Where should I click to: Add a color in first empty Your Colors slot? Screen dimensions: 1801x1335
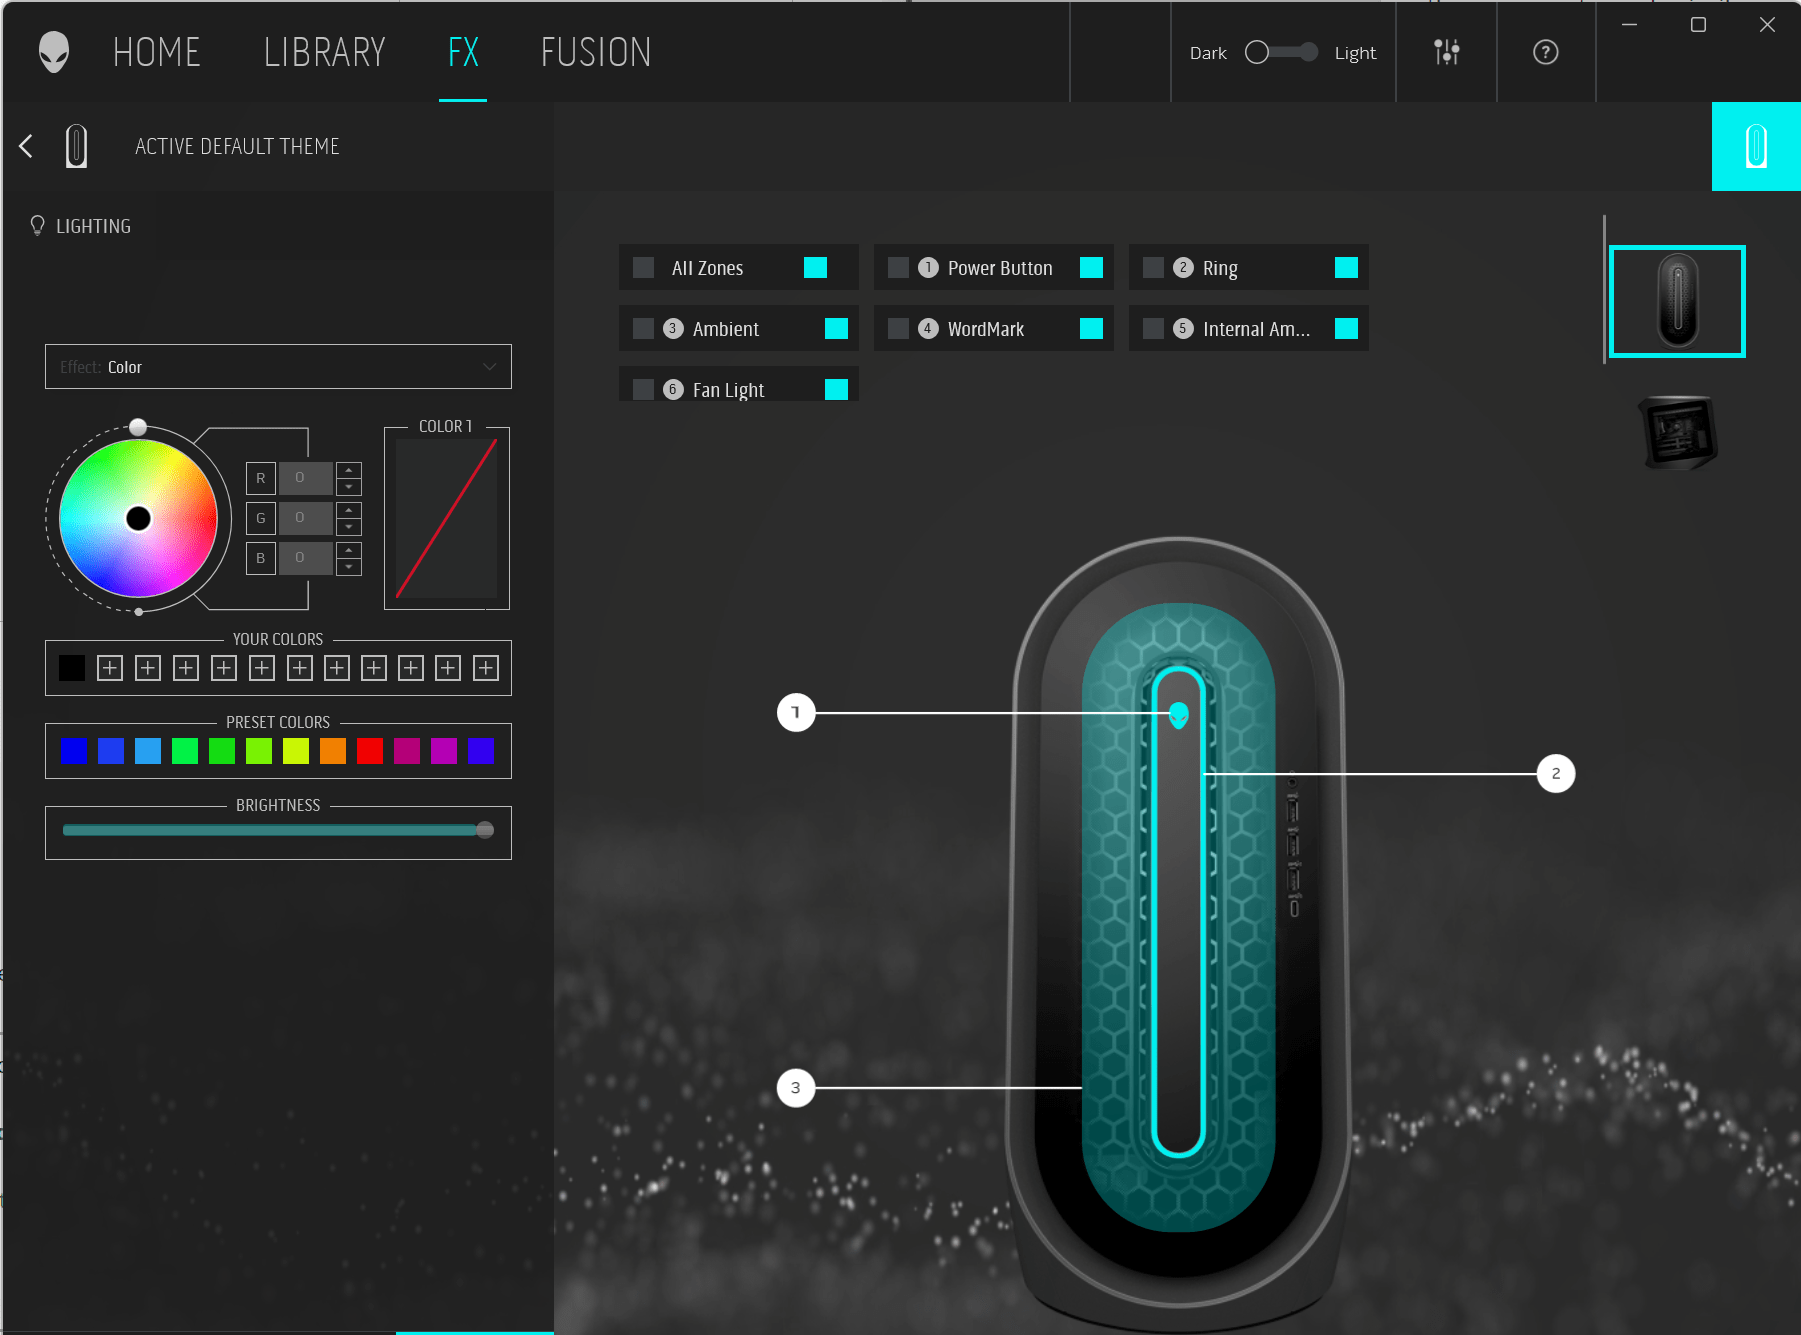coord(110,668)
